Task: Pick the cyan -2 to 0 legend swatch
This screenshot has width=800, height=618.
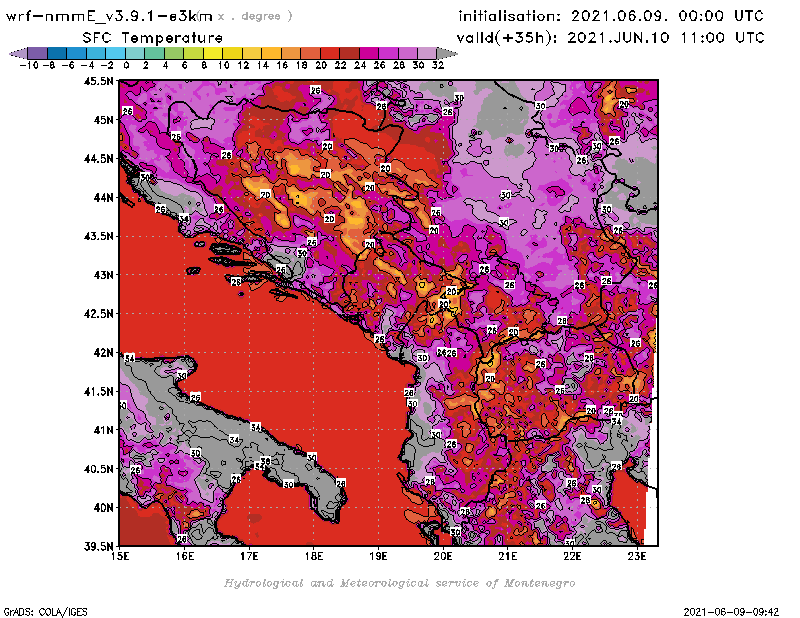Action: 115,53
